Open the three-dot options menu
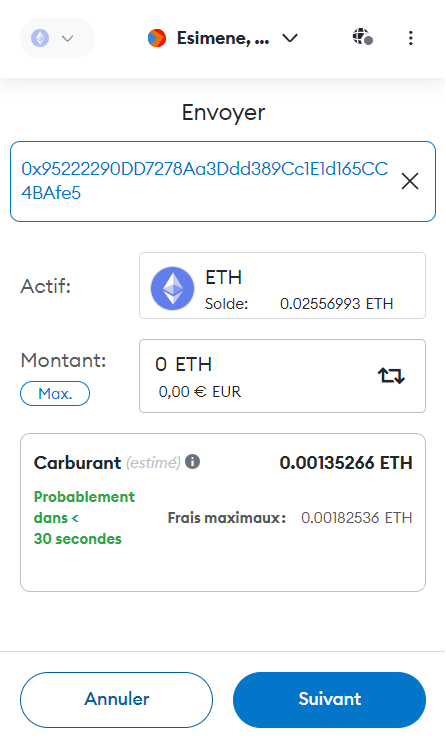Viewport: 446px width, 748px height. click(x=411, y=38)
